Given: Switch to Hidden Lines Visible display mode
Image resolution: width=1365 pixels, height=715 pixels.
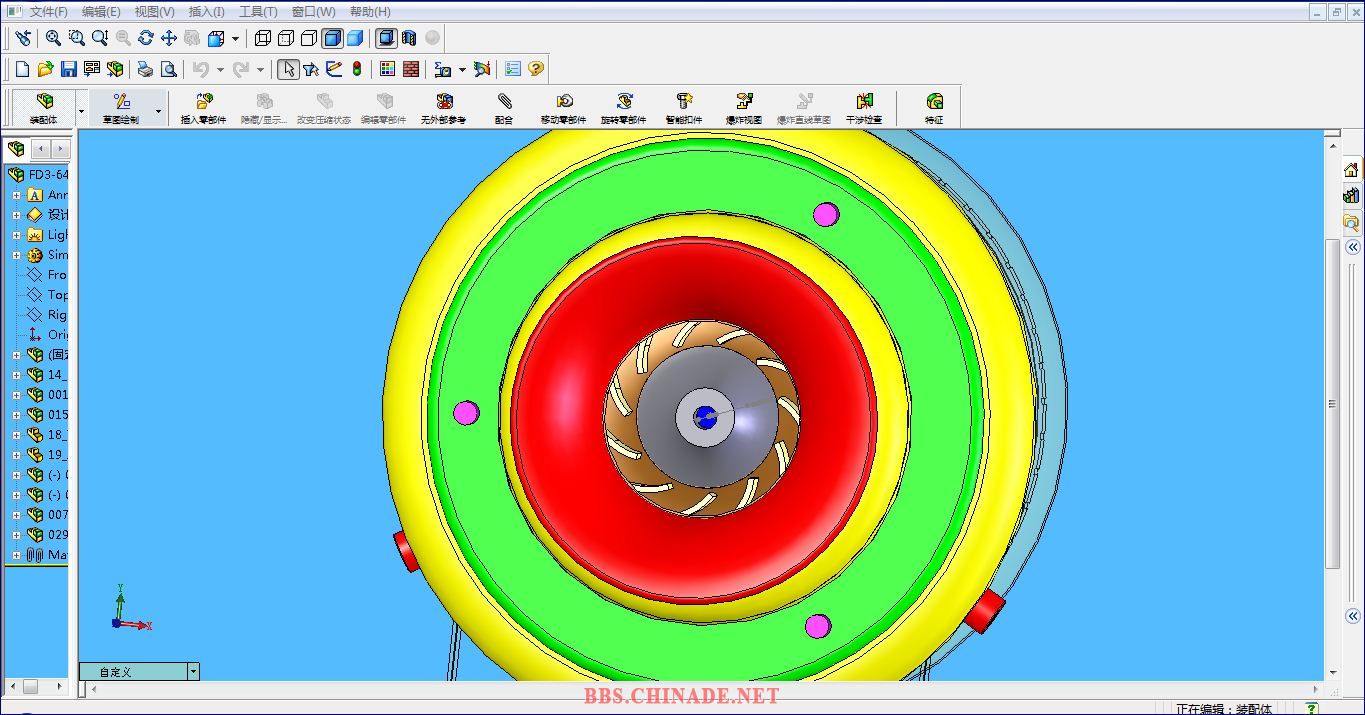Looking at the screenshot, I should click(286, 38).
